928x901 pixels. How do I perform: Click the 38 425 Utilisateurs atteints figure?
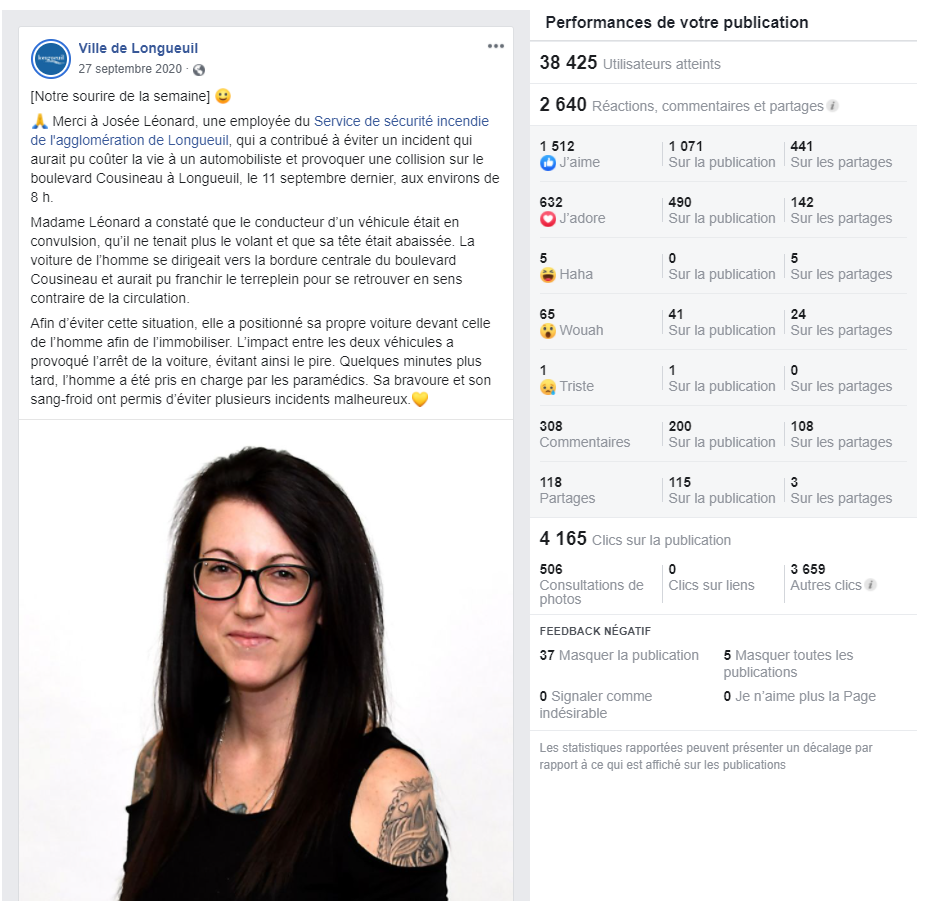[x=630, y=63]
